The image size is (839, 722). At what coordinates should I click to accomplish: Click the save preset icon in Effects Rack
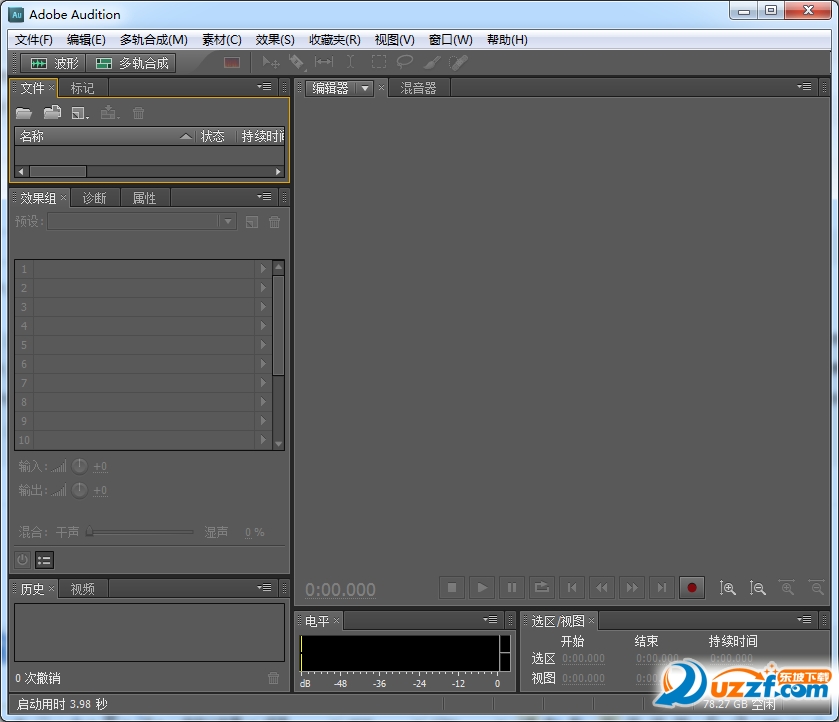[x=251, y=222]
